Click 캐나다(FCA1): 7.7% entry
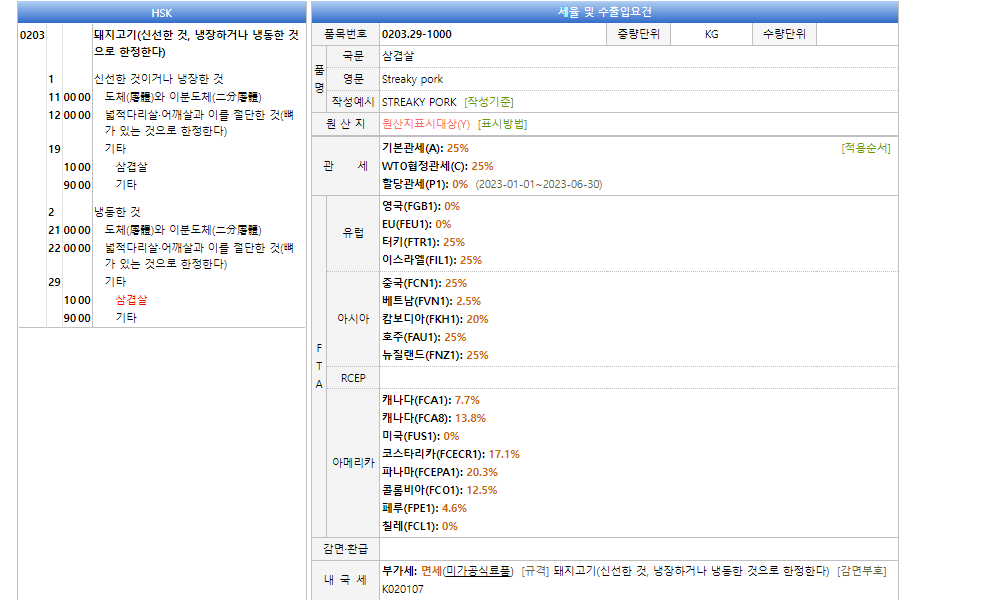This screenshot has height=600, width=992. coord(430,400)
